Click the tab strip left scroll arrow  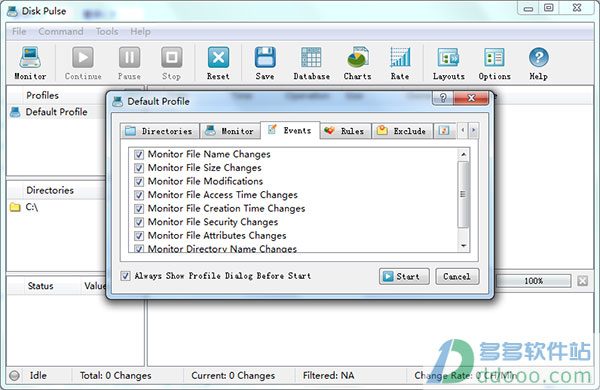(x=463, y=130)
